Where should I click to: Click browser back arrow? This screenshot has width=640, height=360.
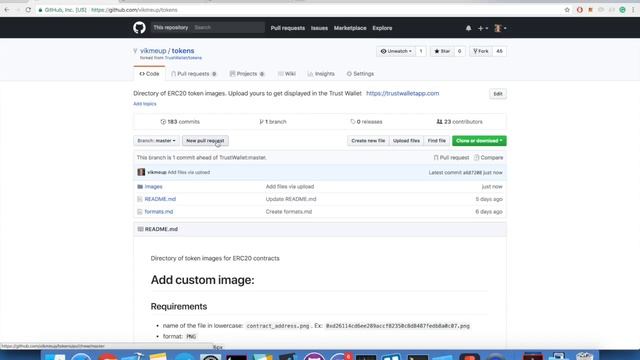click(x=7, y=9)
